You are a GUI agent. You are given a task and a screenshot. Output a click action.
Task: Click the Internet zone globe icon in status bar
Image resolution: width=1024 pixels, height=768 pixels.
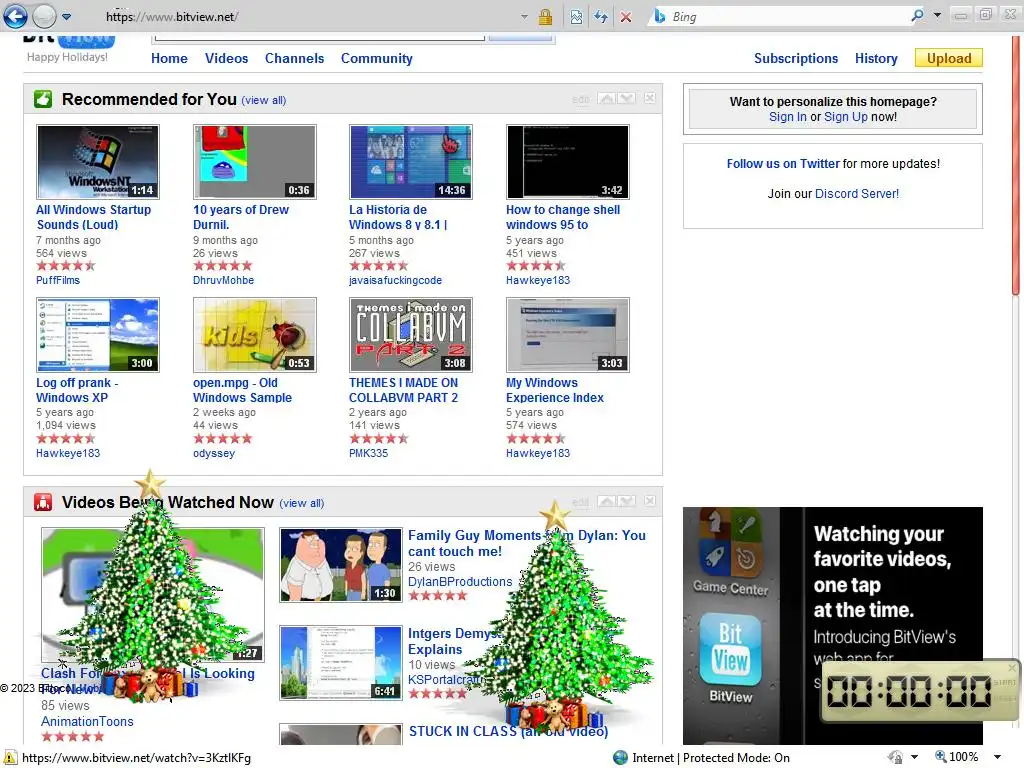pyautogui.click(x=620, y=758)
